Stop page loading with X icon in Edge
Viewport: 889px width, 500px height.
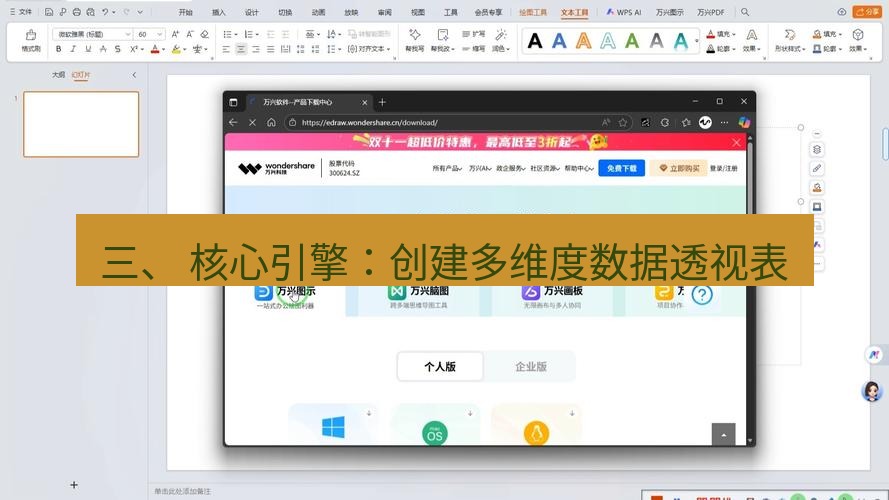[252, 122]
